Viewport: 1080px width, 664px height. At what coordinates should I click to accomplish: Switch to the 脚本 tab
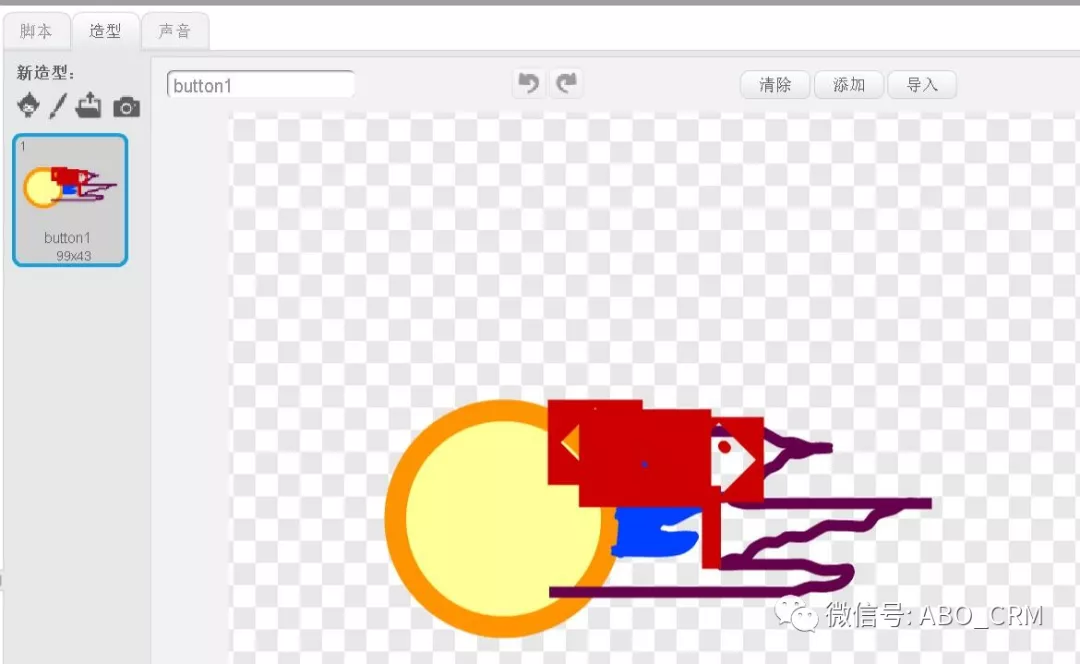point(36,31)
